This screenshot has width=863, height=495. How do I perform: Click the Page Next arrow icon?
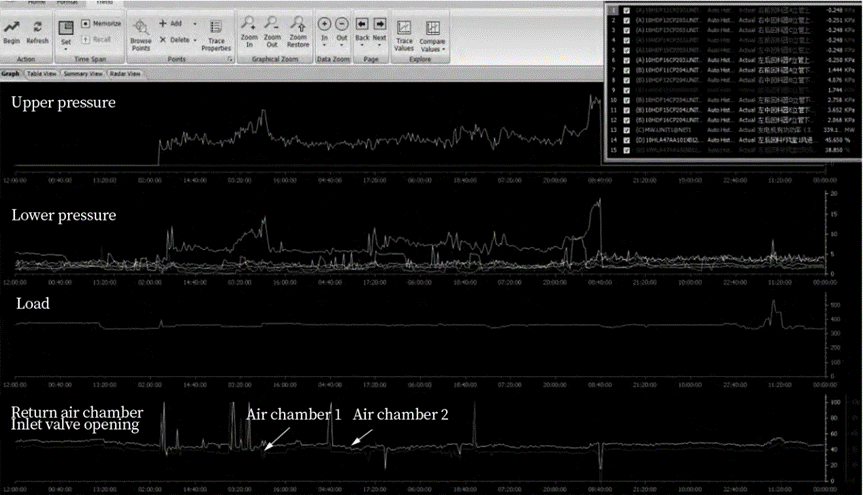pos(380,24)
